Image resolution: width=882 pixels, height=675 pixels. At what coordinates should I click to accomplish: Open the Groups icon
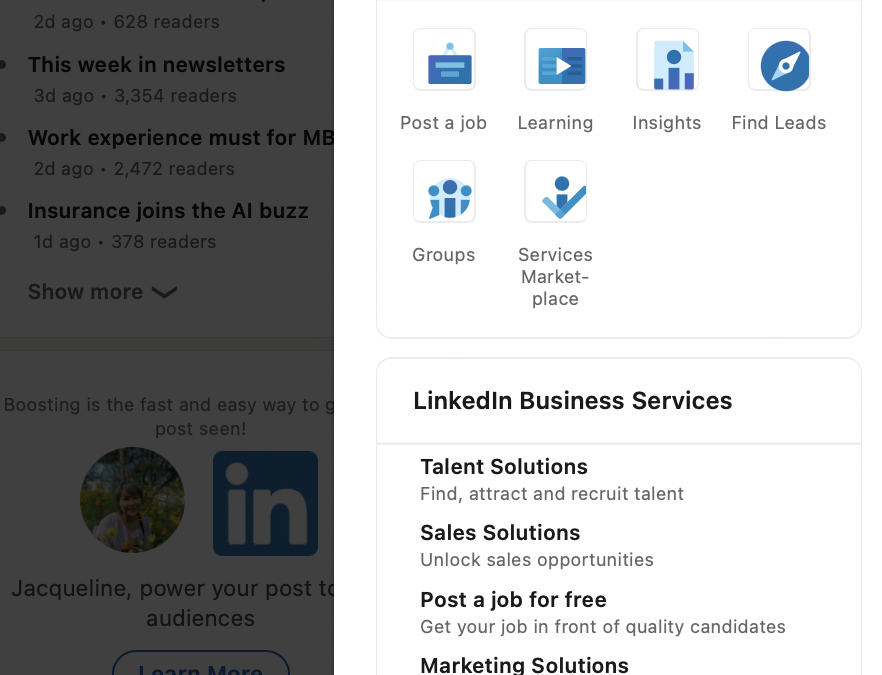click(444, 192)
